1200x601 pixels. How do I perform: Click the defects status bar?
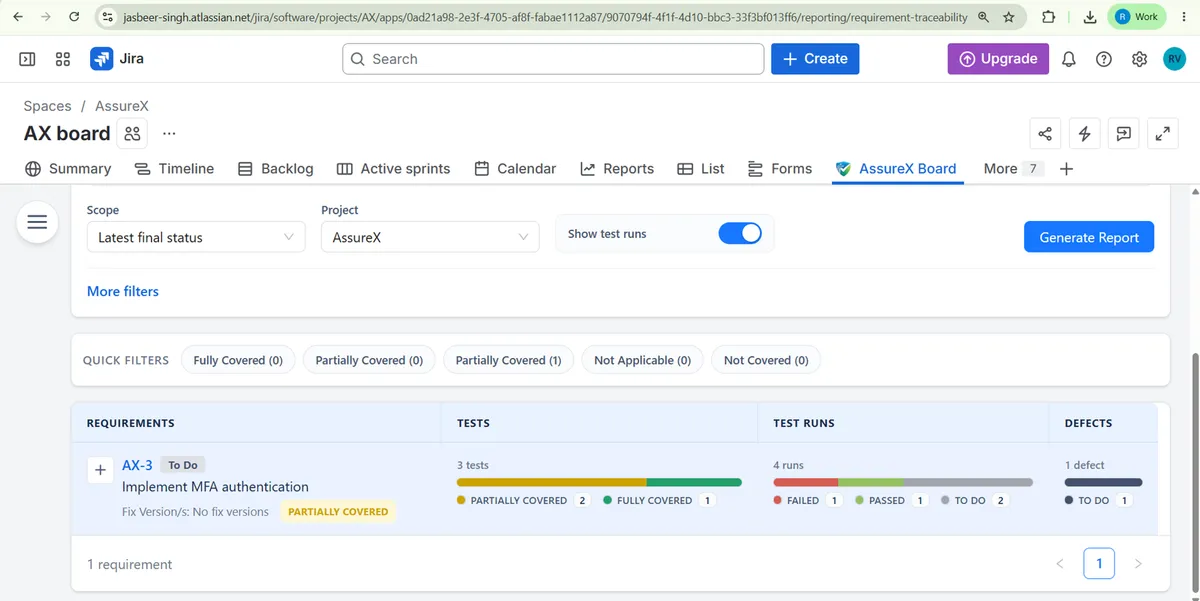pos(1103,482)
